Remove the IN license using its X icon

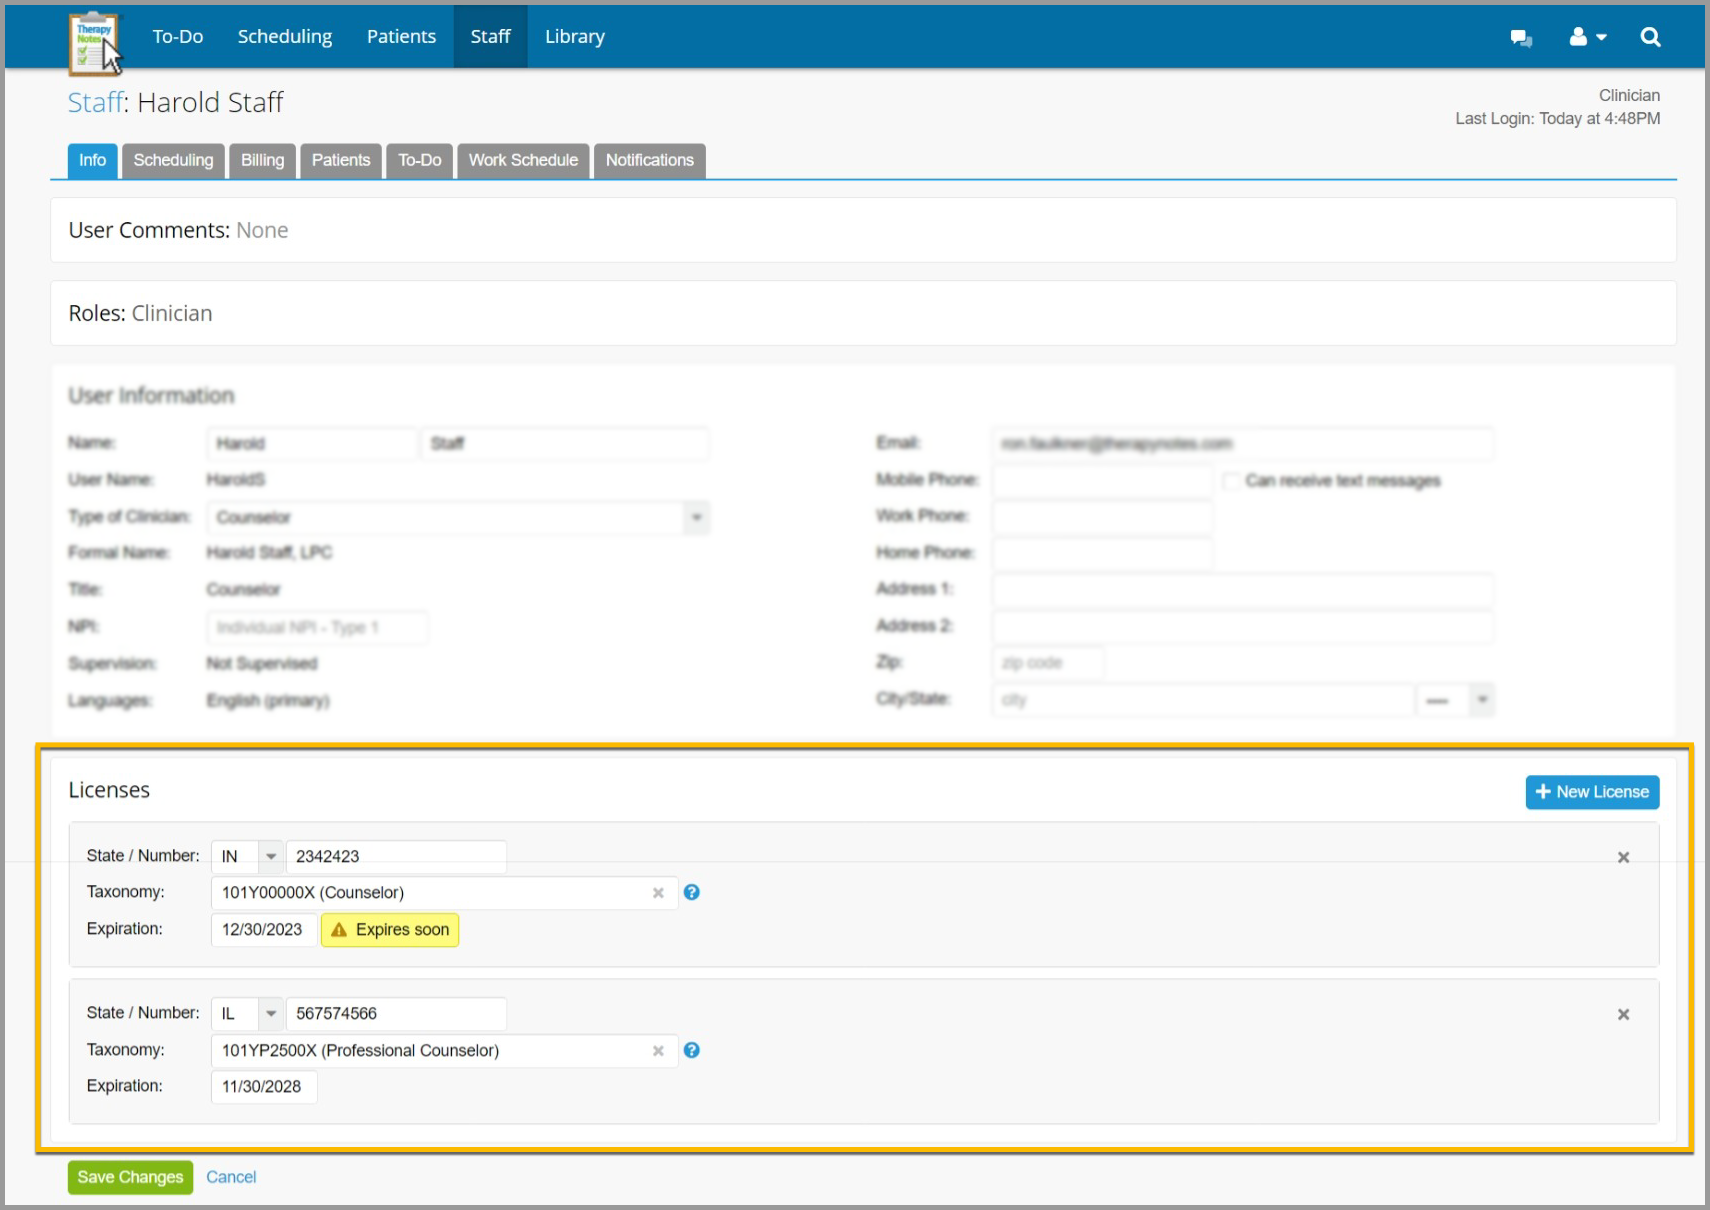point(1623,857)
